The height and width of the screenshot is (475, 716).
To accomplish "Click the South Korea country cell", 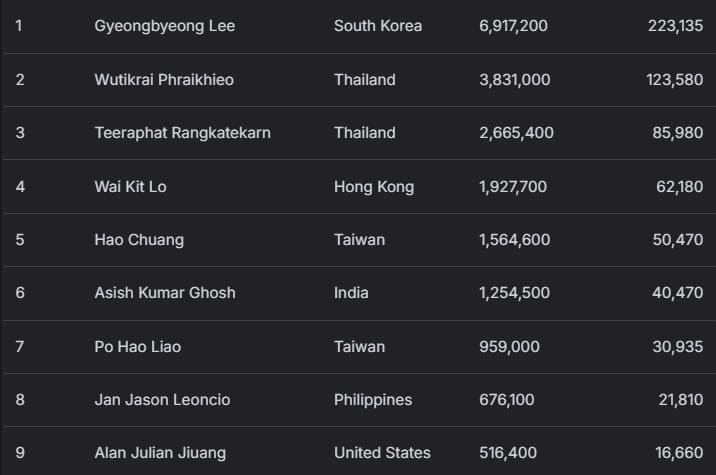I will (378, 26).
